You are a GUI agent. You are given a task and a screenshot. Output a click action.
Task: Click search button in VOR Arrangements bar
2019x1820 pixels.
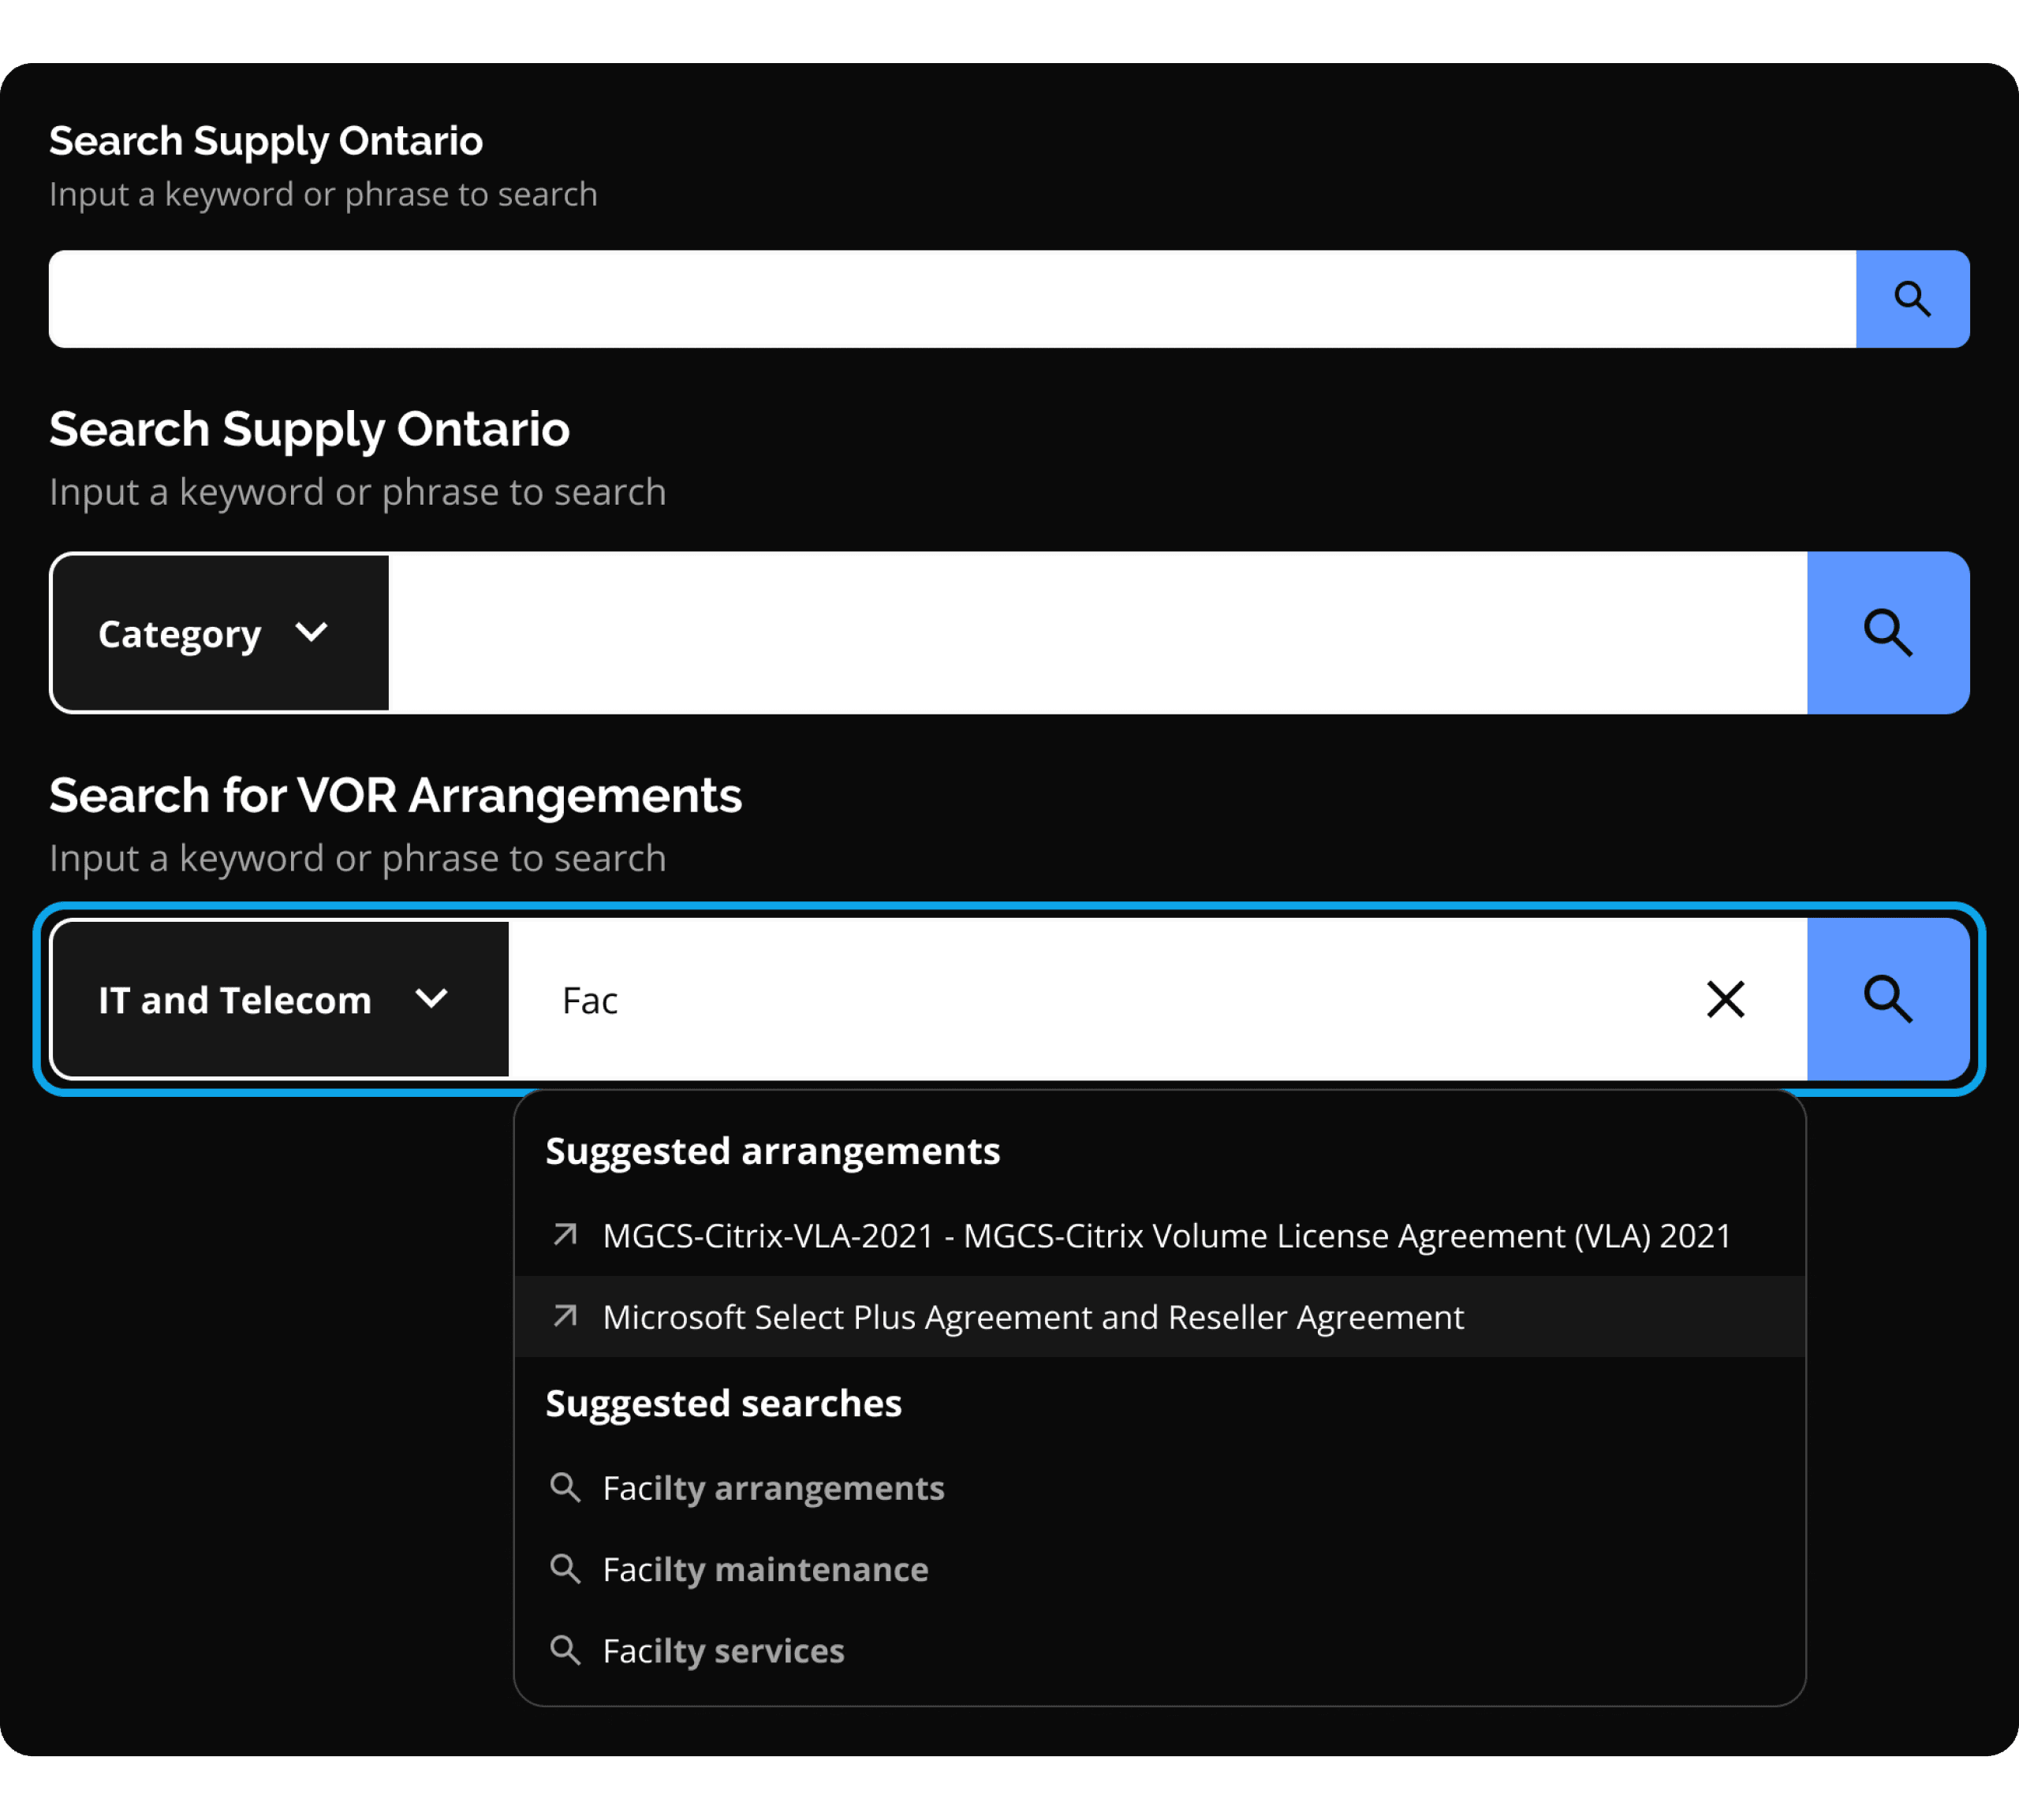coord(1887,999)
